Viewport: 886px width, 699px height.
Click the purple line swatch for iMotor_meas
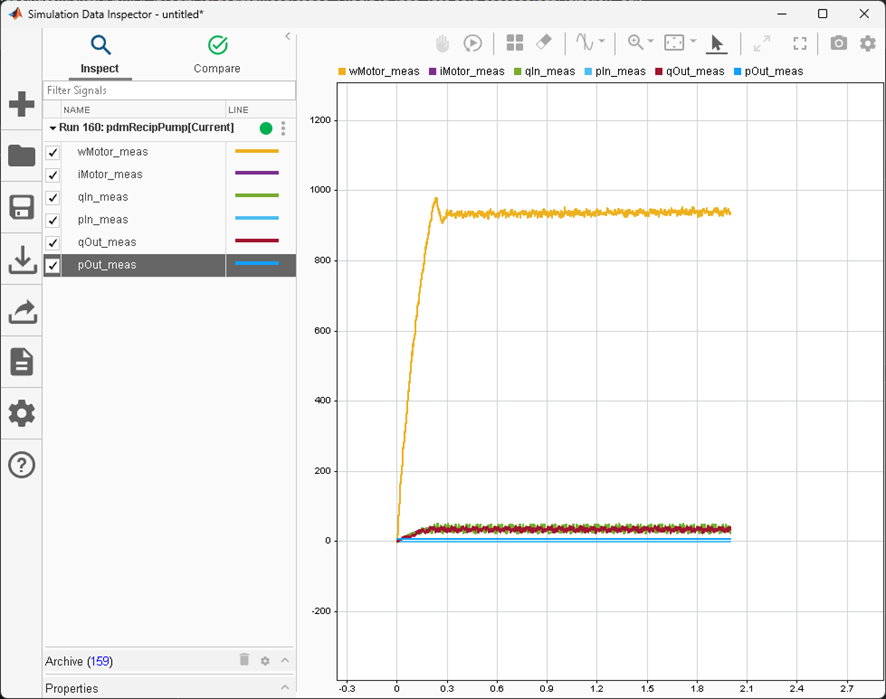tap(257, 173)
